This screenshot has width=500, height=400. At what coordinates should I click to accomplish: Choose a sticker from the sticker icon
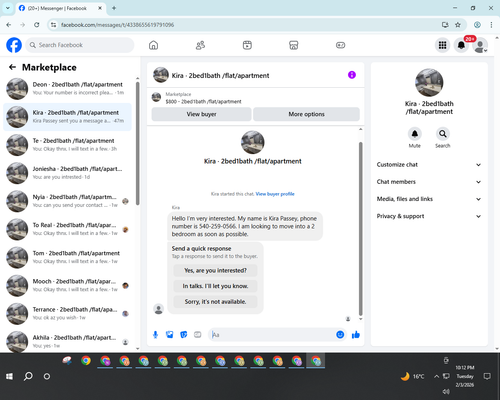[x=184, y=335]
